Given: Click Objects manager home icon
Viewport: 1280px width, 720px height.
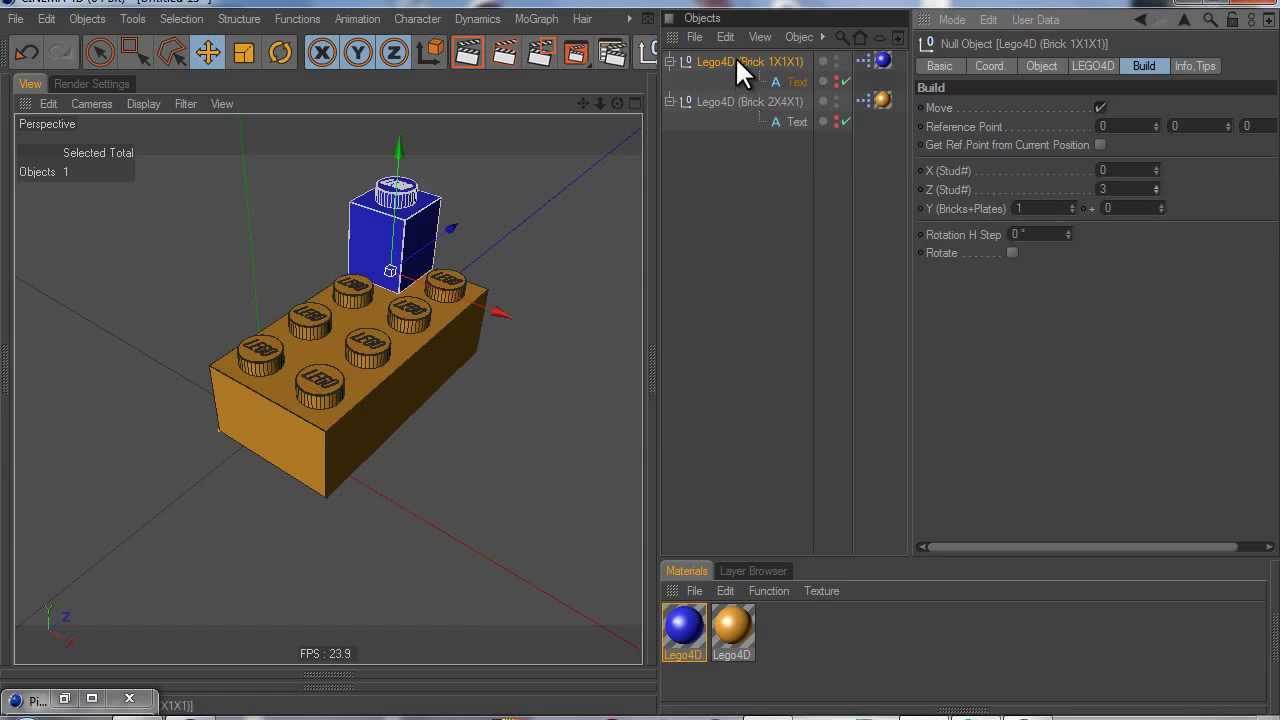Looking at the screenshot, I should pos(860,38).
